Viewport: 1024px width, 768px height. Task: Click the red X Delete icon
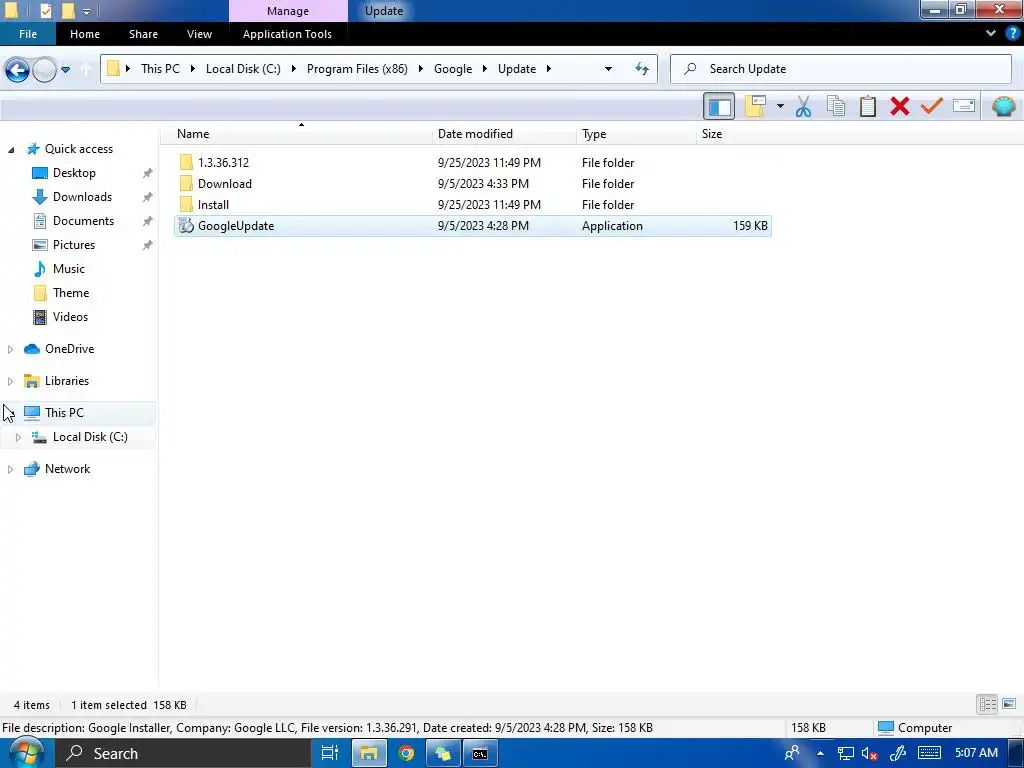point(900,106)
